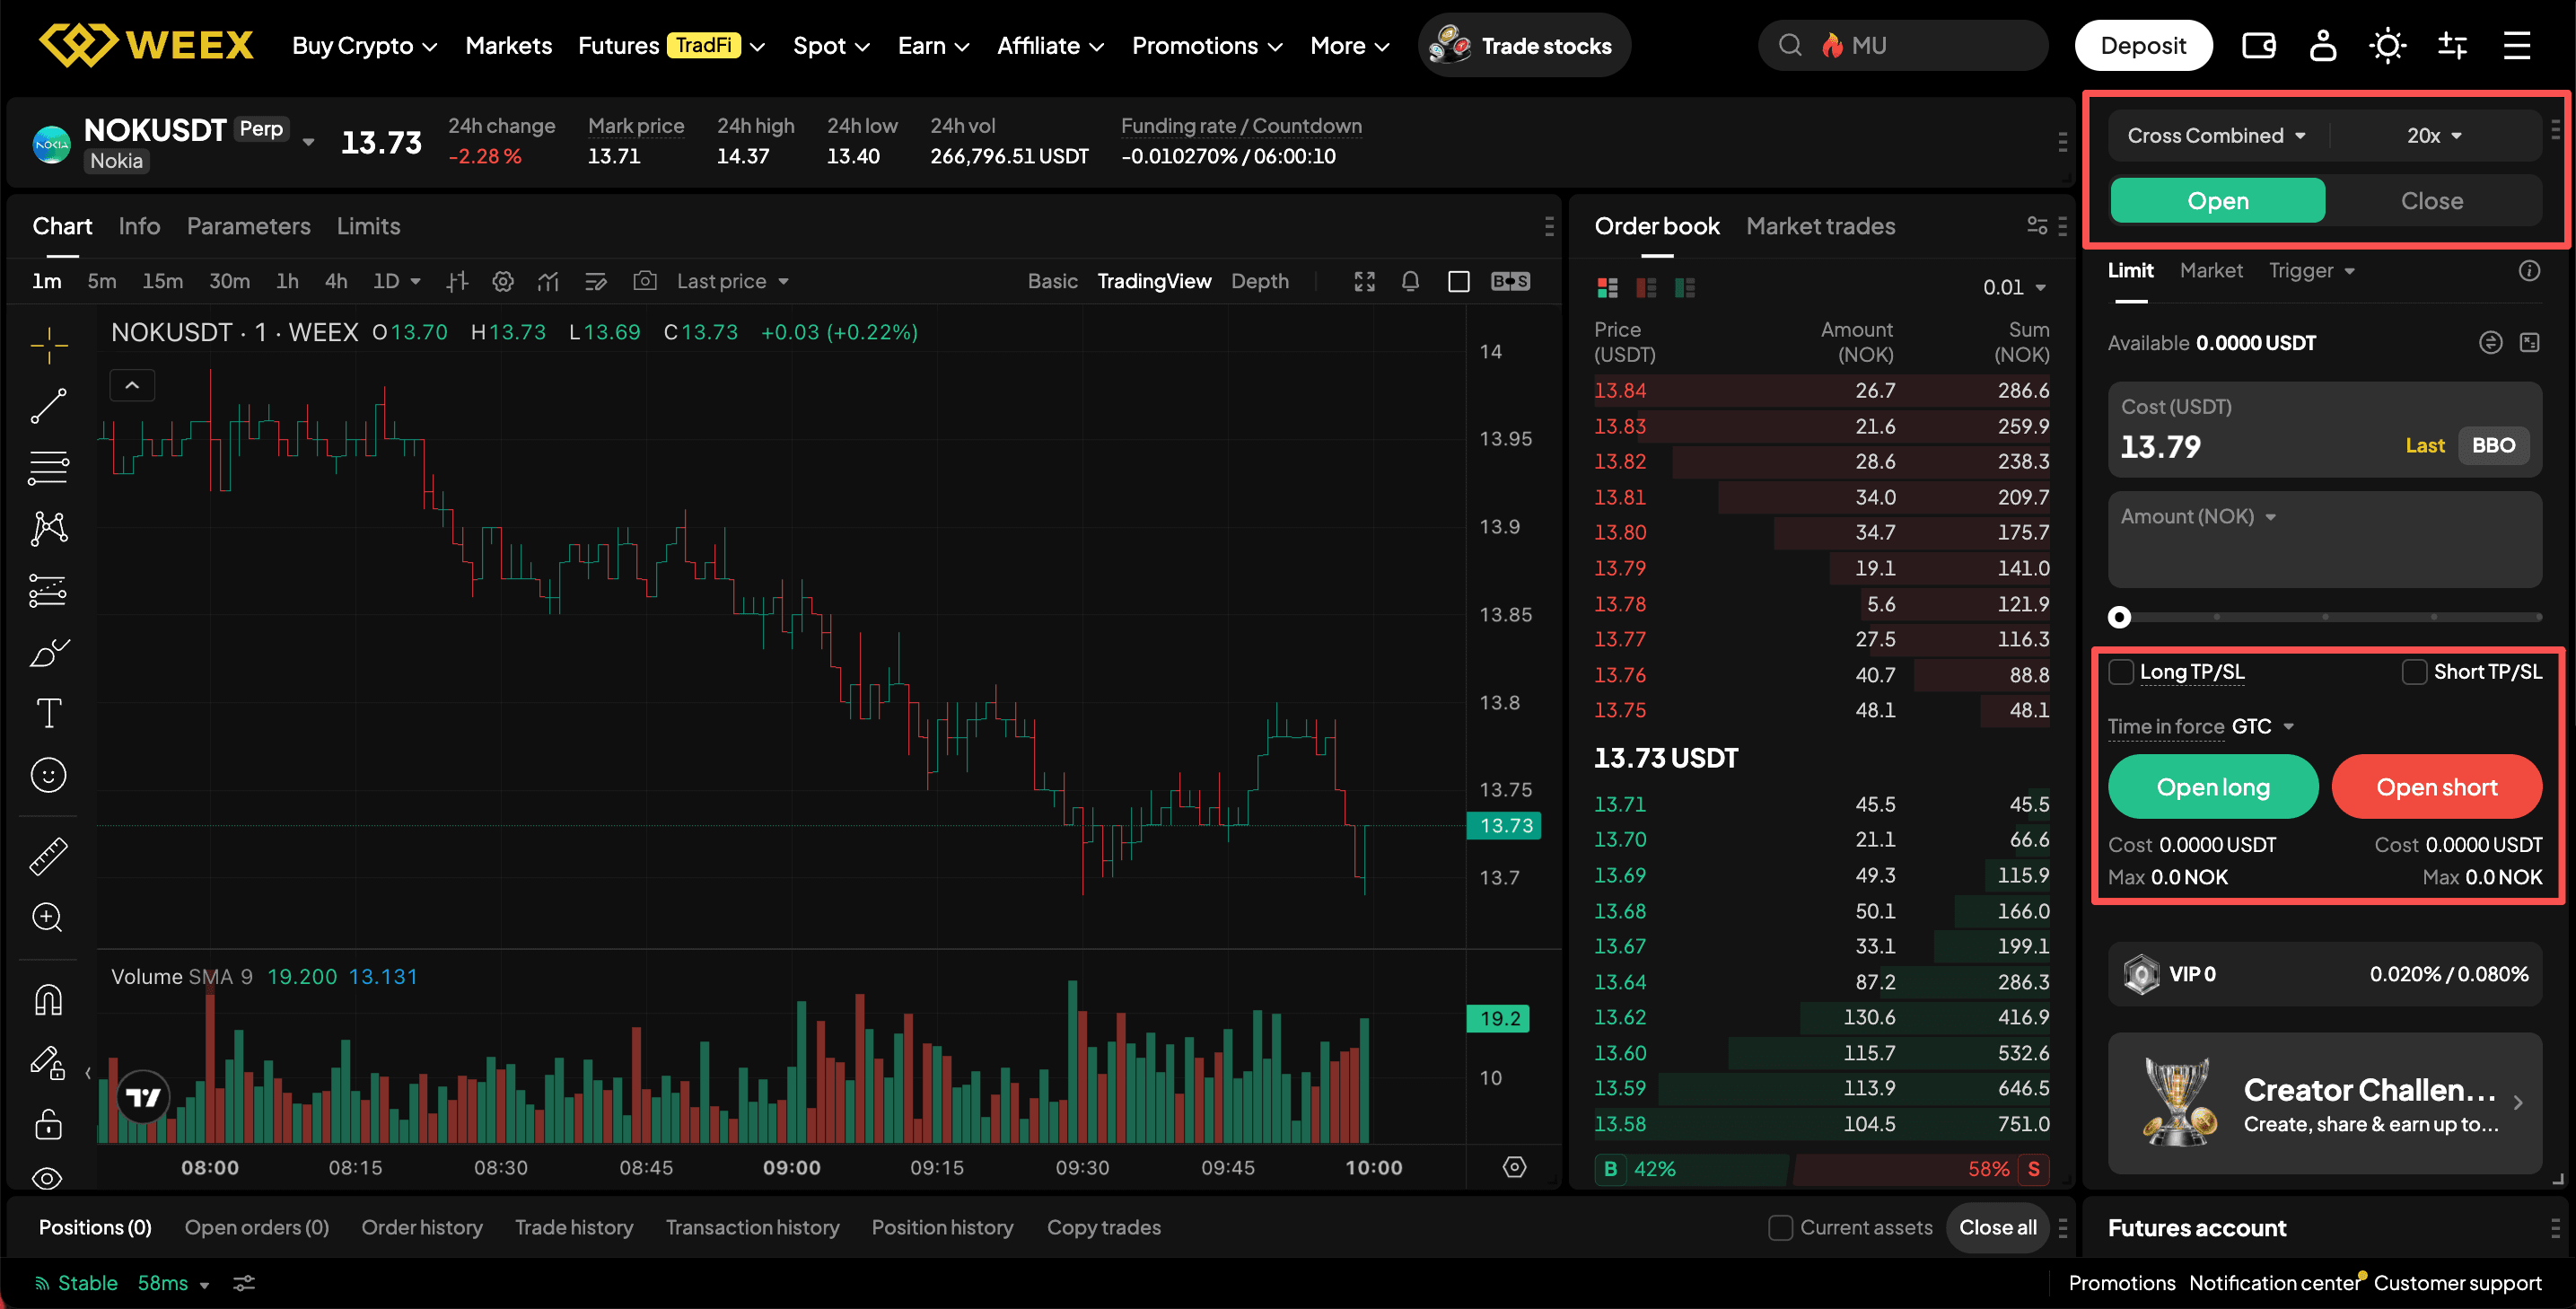Viewport: 2576px width, 1309px height.
Task: Switch theme with sun icon
Action: (x=2387, y=45)
